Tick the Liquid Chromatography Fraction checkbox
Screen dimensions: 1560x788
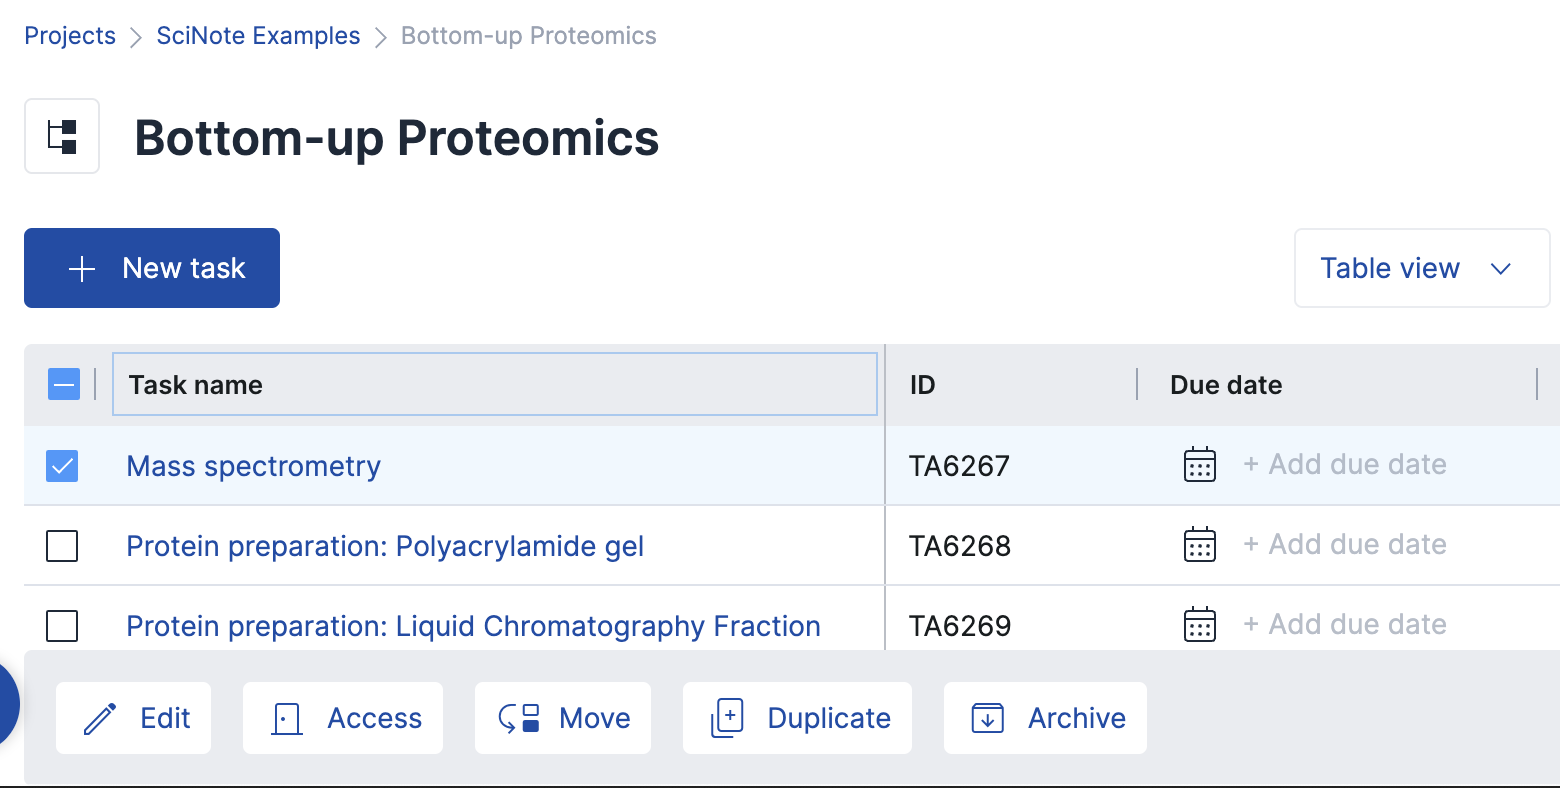tap(62, 626)
